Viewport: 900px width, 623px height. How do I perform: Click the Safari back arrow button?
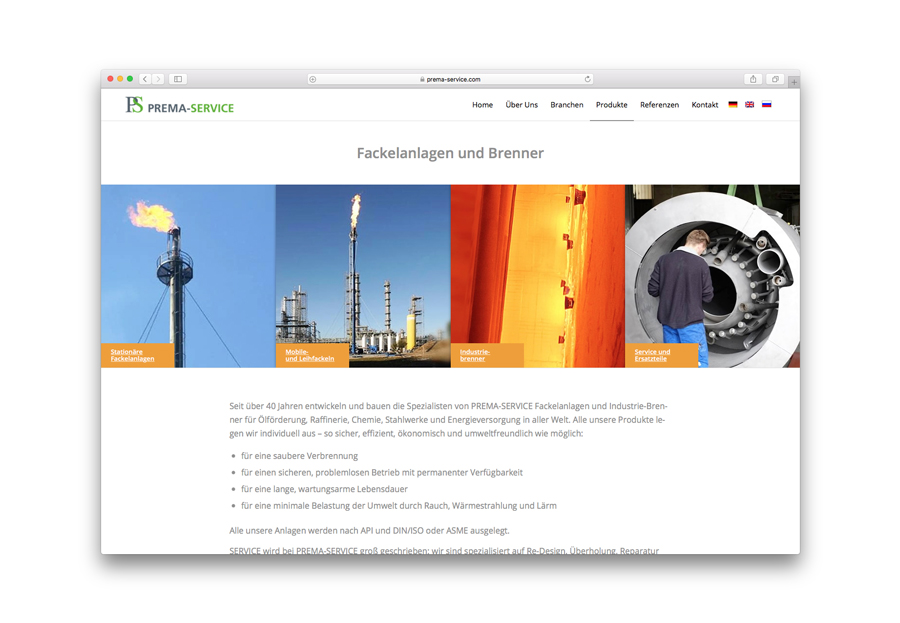(145, 79)
